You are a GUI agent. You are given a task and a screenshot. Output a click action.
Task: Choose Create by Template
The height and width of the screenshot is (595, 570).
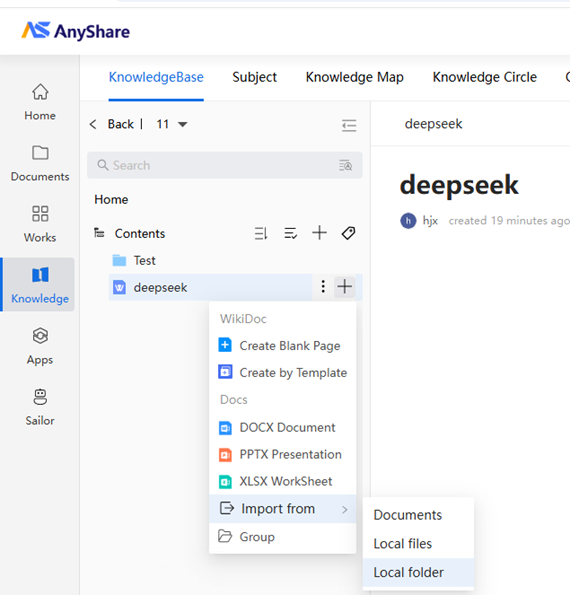pyautogui.click(x=282, y=373)
